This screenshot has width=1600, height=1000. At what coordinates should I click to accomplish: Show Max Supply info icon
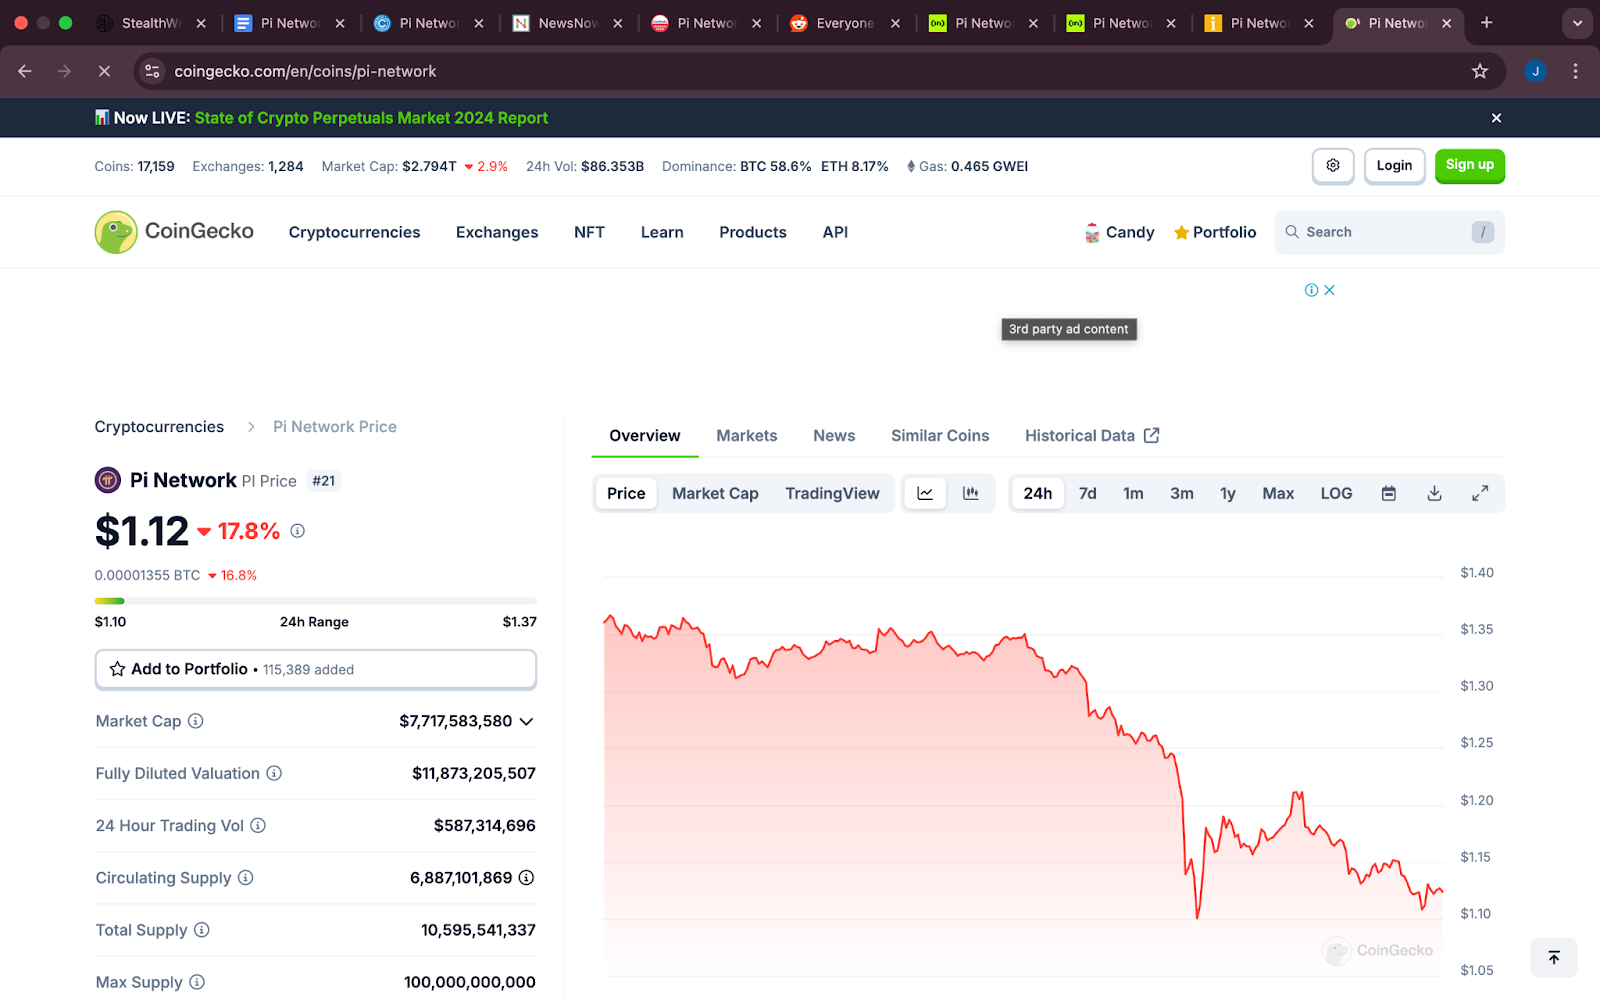197,982
